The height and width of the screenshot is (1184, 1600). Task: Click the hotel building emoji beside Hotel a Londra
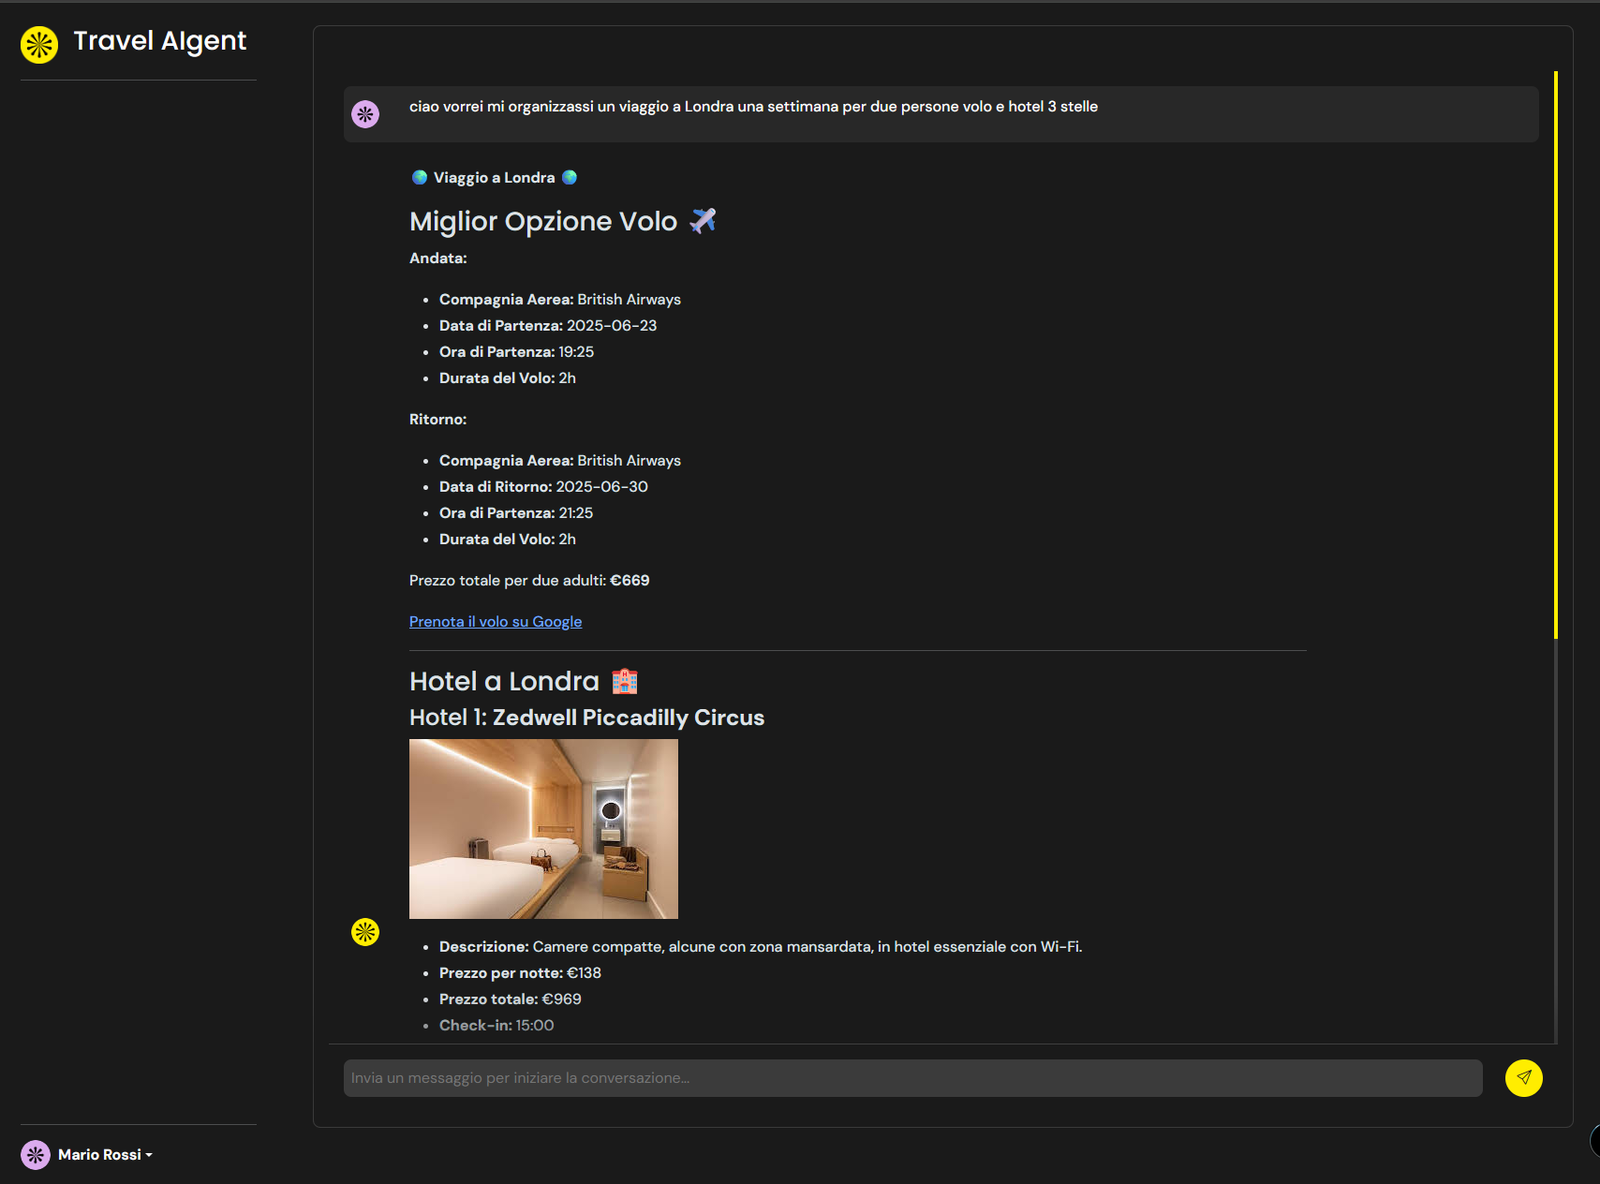624,682
